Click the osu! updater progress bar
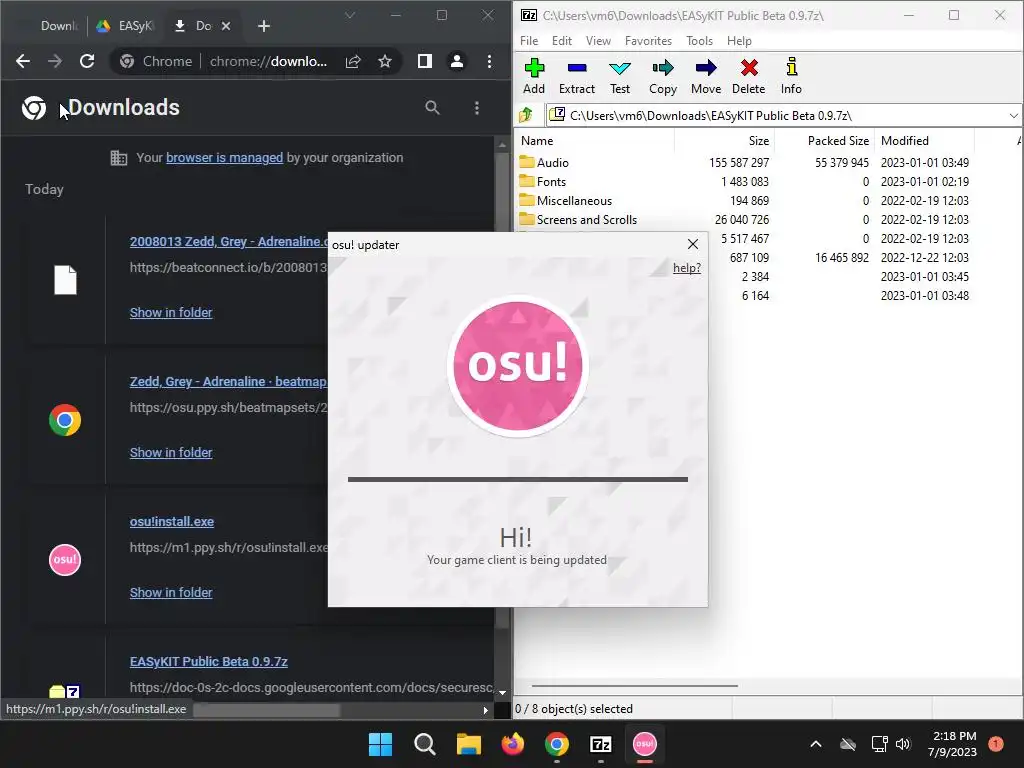 pyautogui.click(x=518, y=479)
